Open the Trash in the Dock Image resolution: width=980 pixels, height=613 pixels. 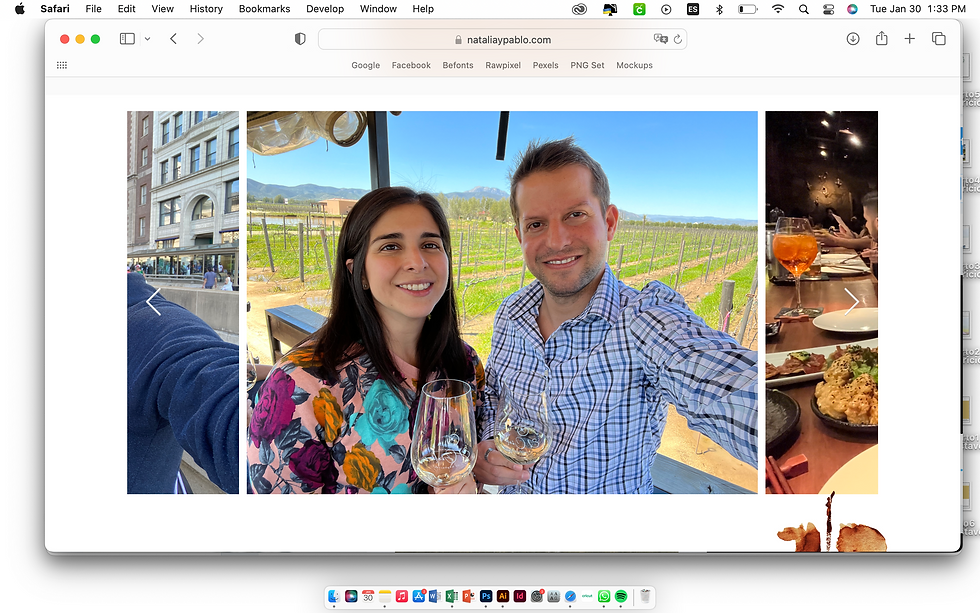tap(645, 596)
